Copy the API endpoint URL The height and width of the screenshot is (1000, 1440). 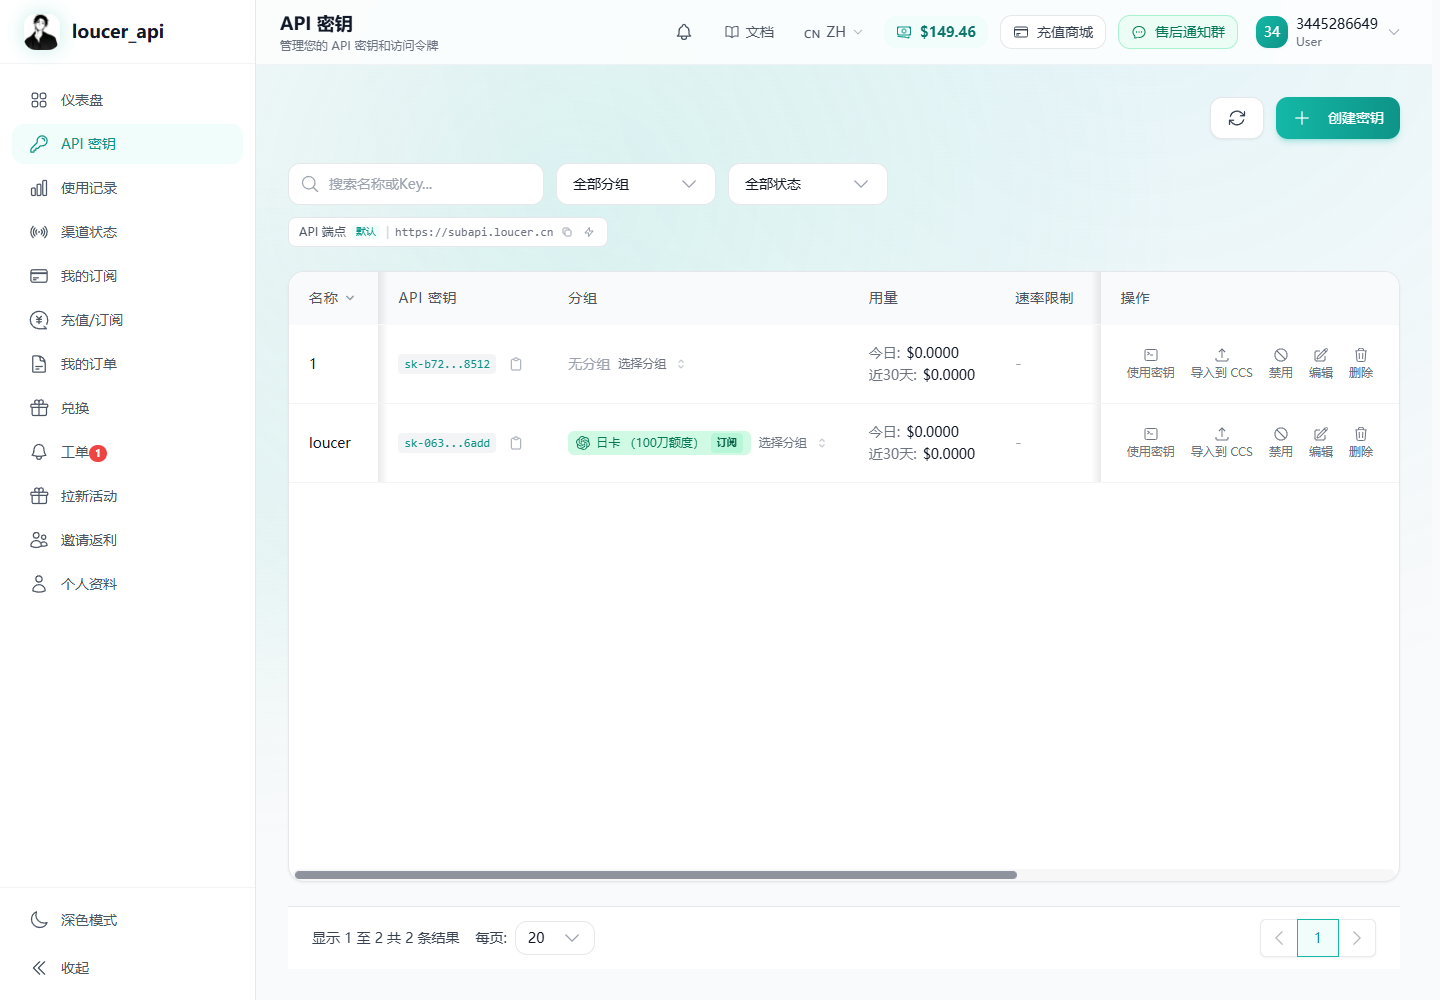pos(567,232)
